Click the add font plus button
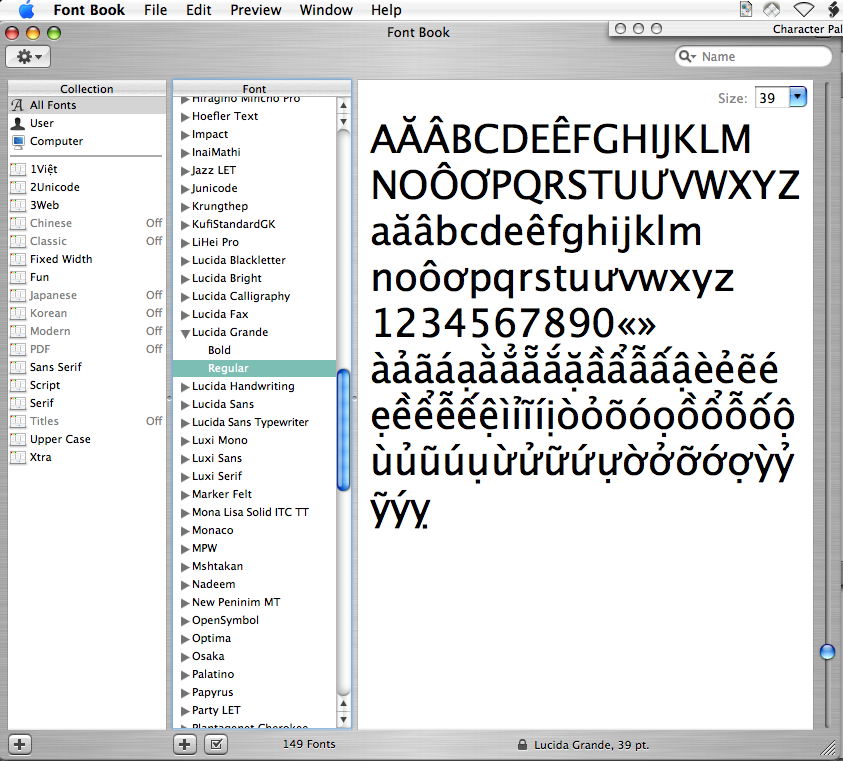The image size is (843, 761). click(x=184, y=745)
